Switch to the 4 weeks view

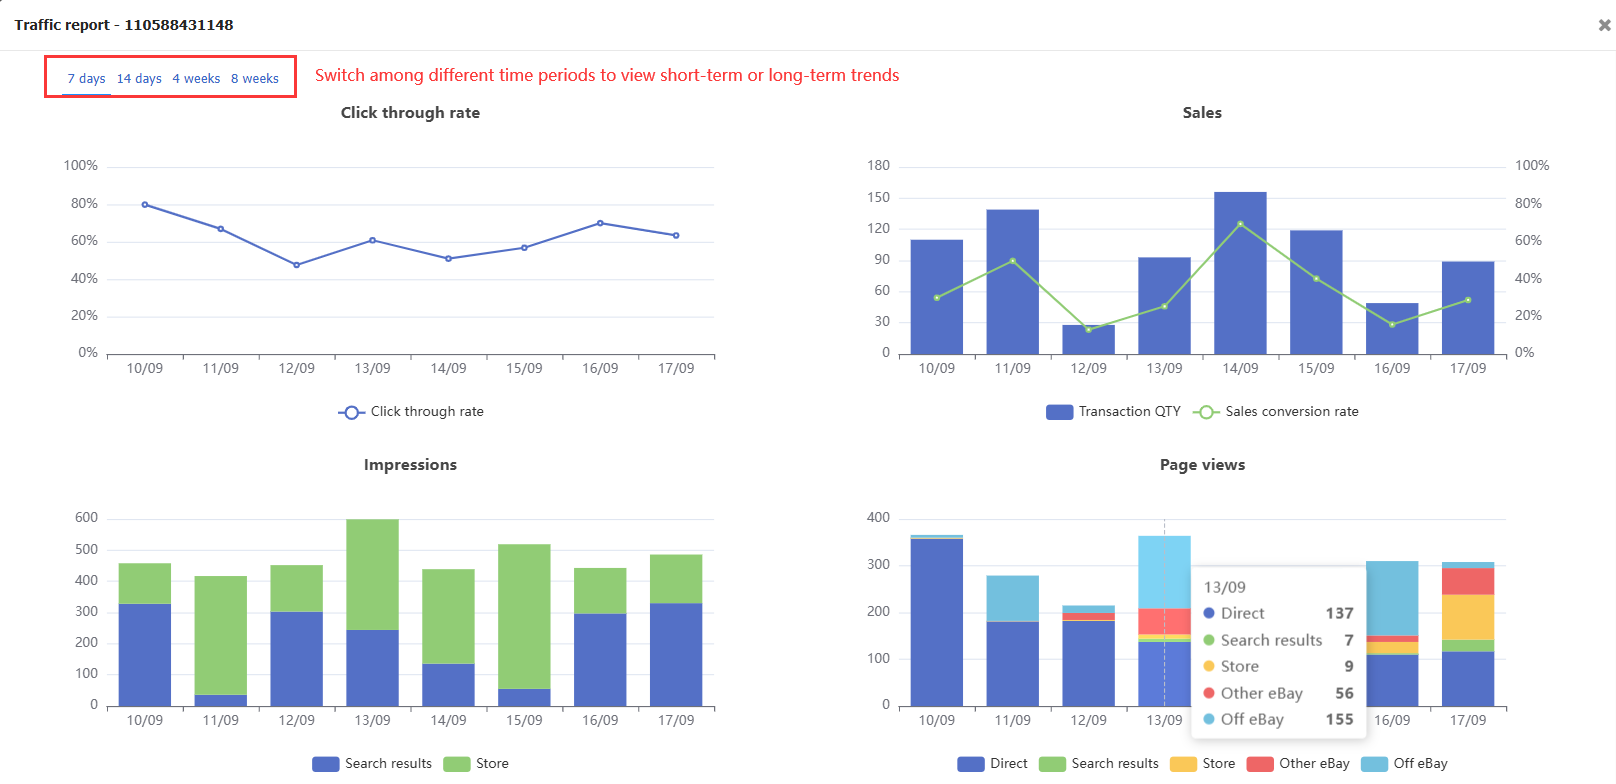tap(196, 79)
